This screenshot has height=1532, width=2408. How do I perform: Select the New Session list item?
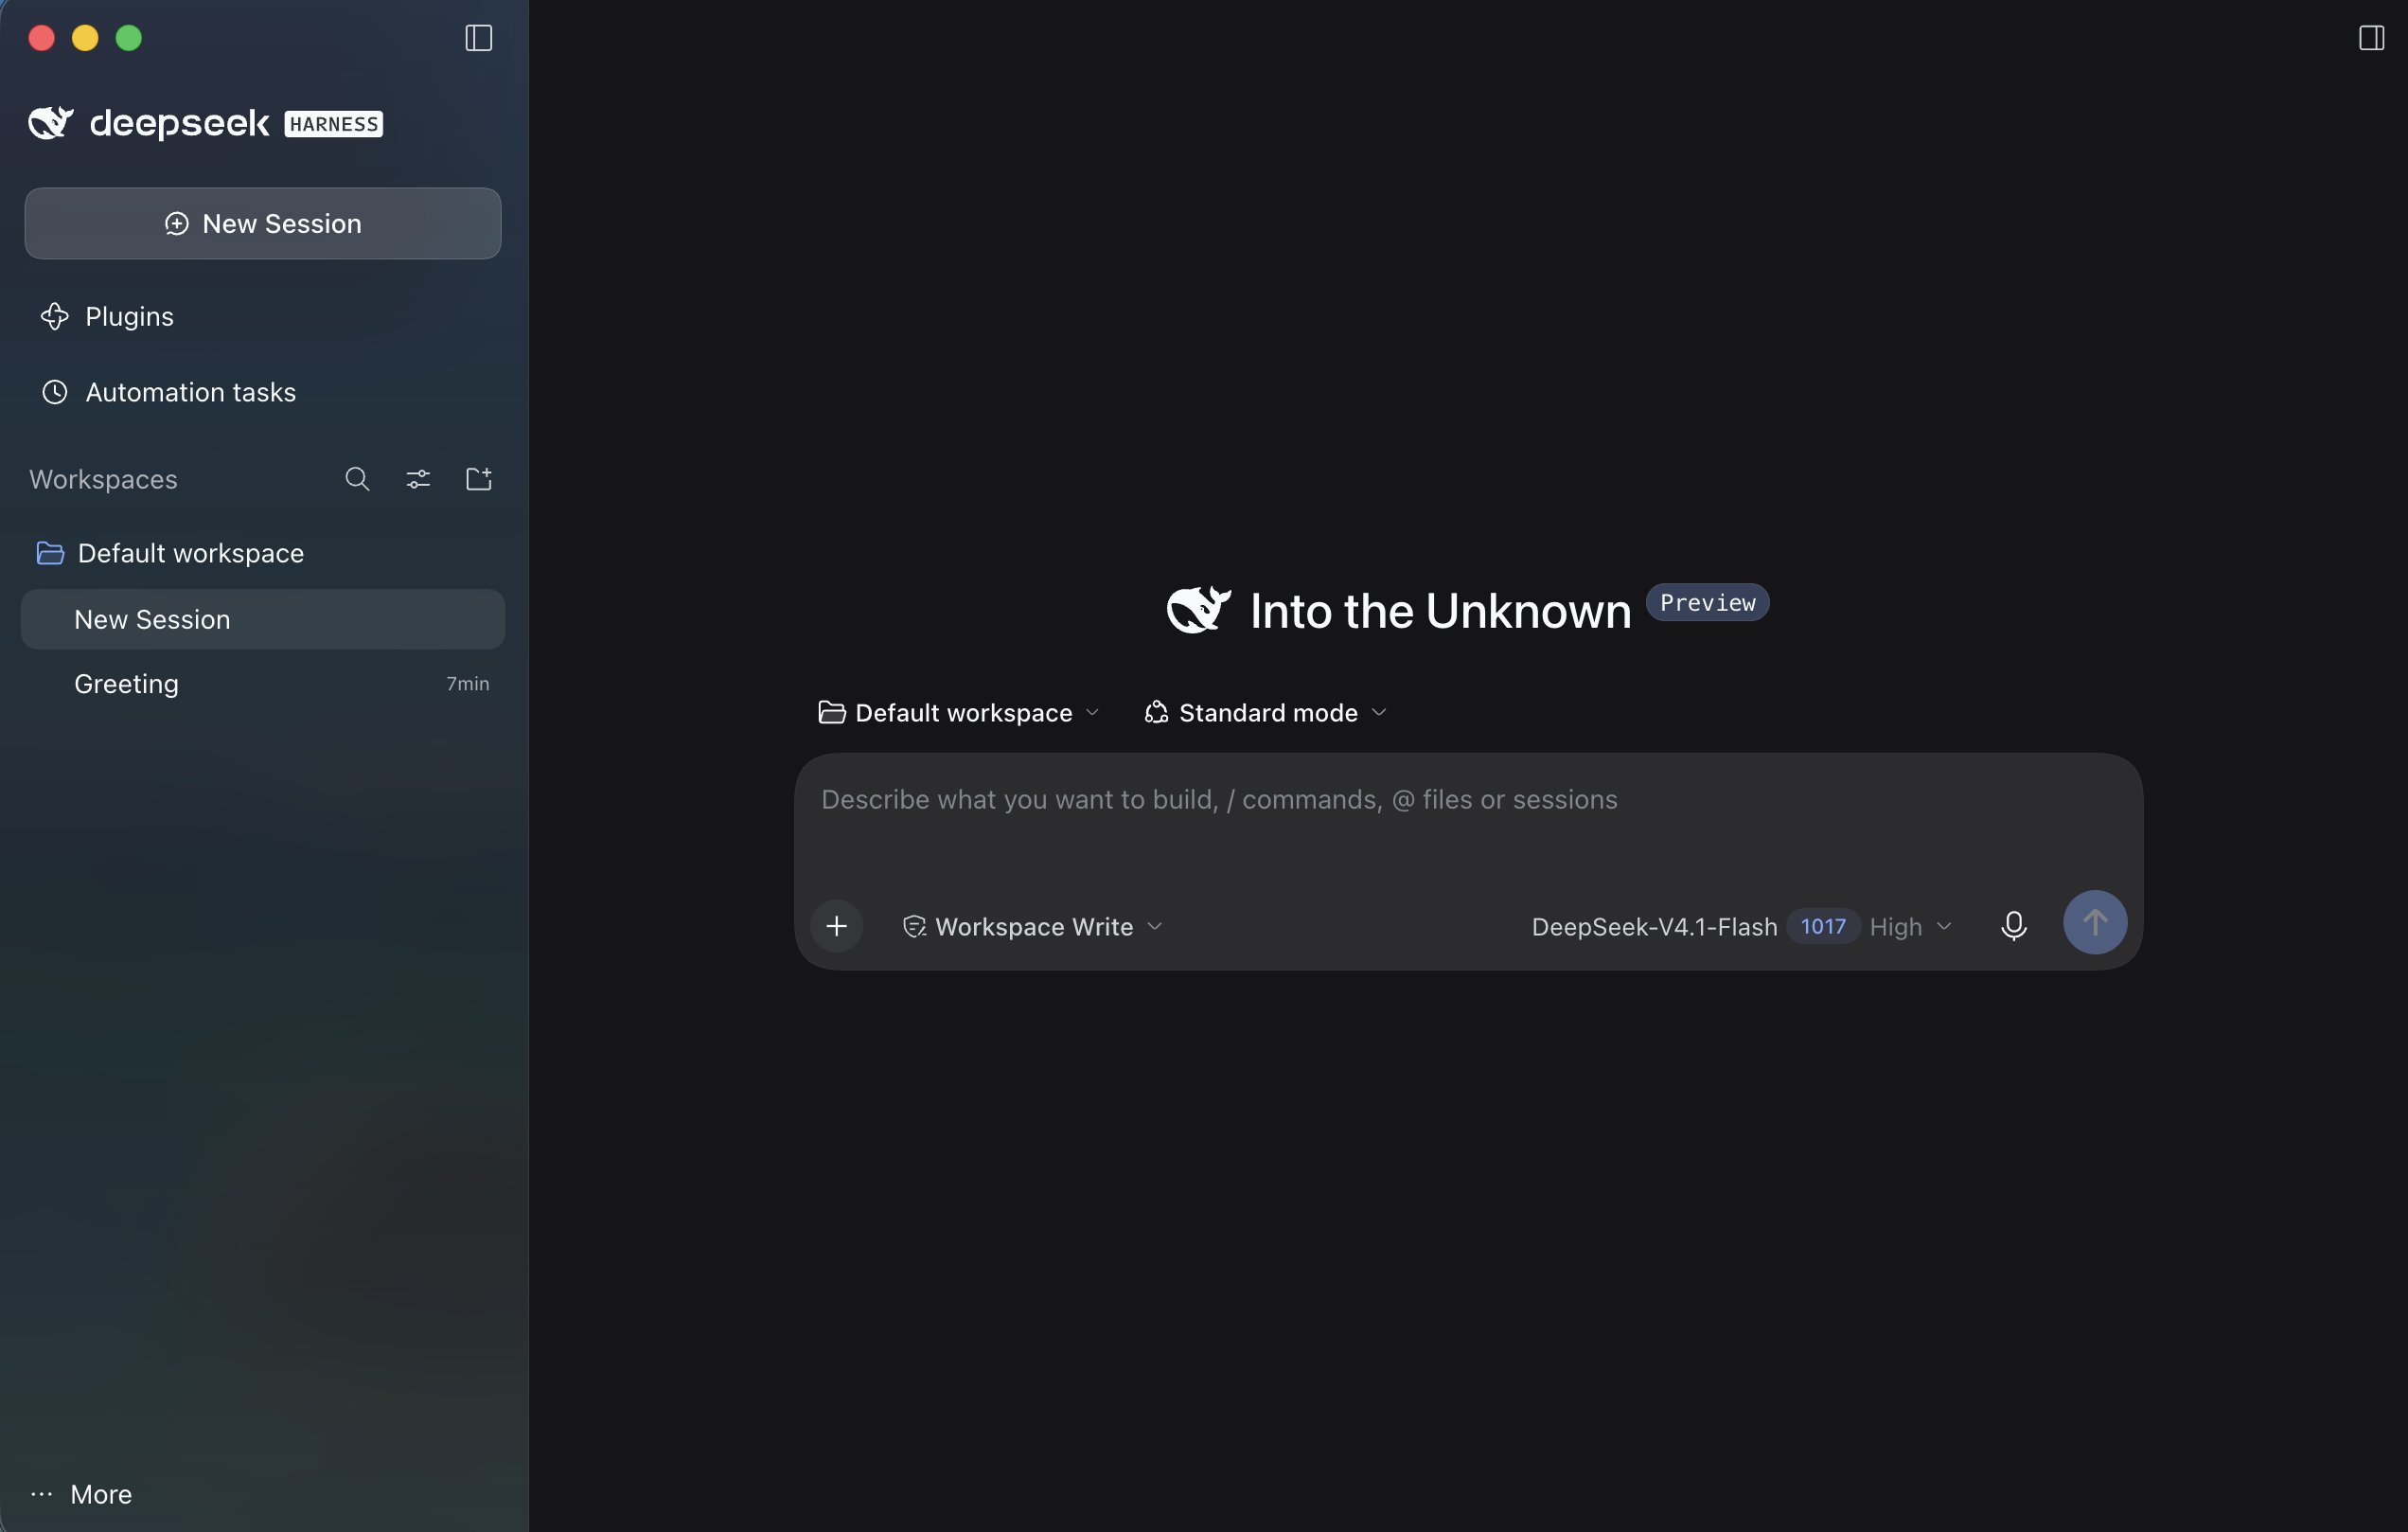coord(263,619)
